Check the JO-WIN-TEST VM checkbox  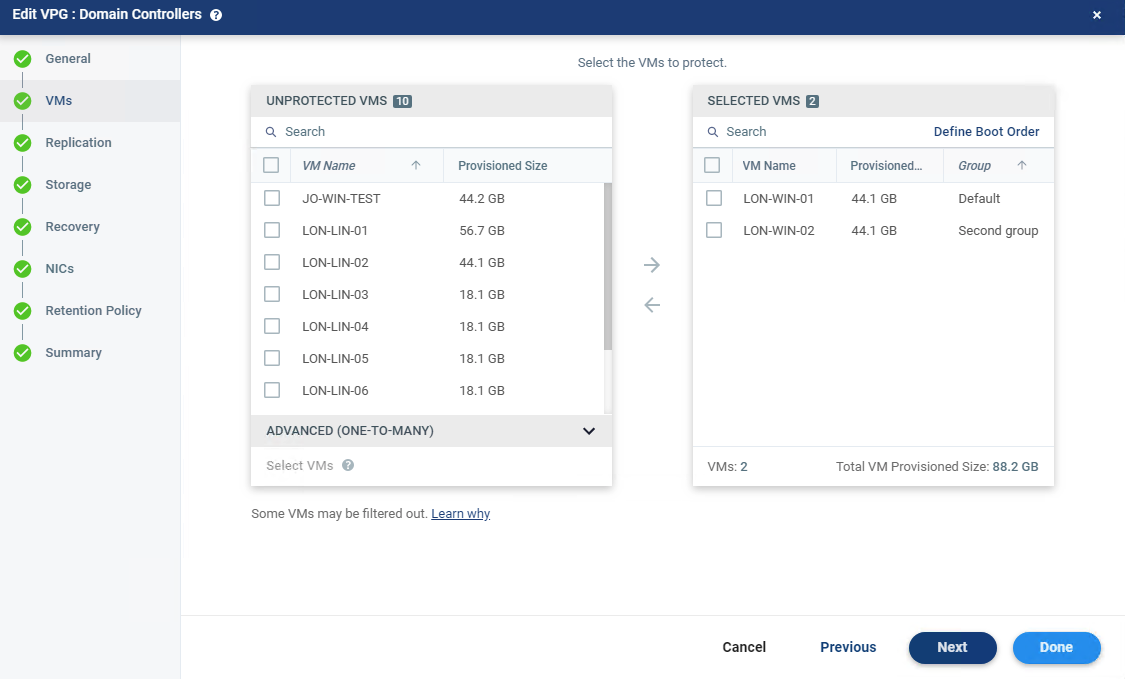272,198
